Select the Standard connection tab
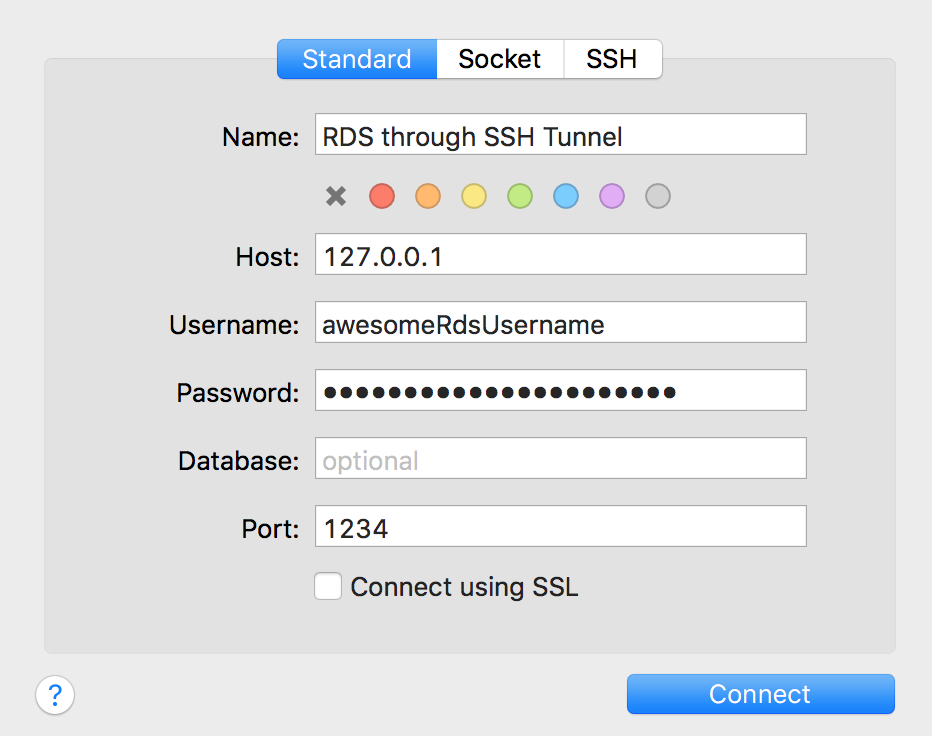This screenshot has width=932, height=736. tap(356, 59)
